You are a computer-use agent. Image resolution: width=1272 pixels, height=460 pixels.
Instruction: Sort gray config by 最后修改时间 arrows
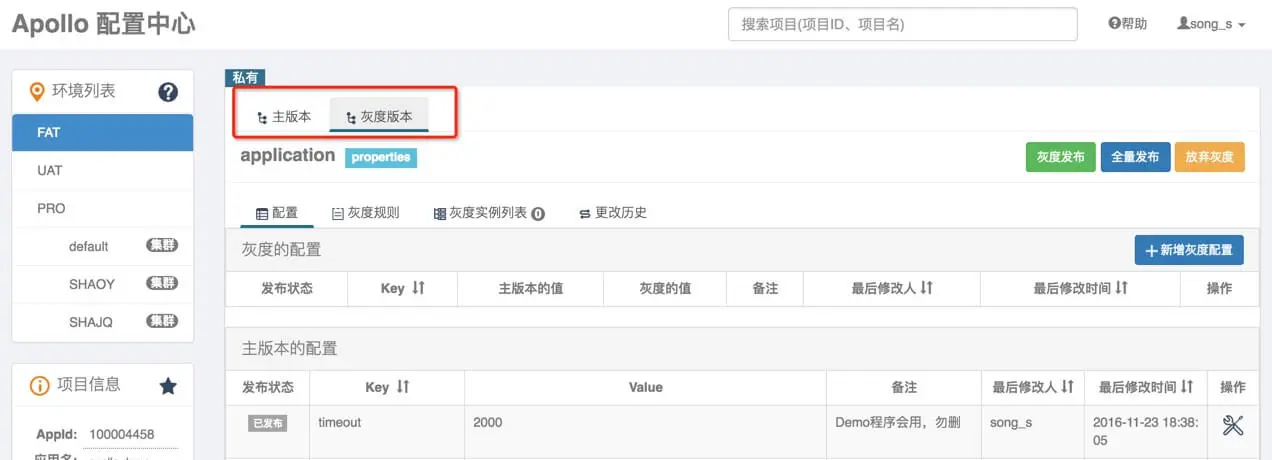coord(1121,288)
